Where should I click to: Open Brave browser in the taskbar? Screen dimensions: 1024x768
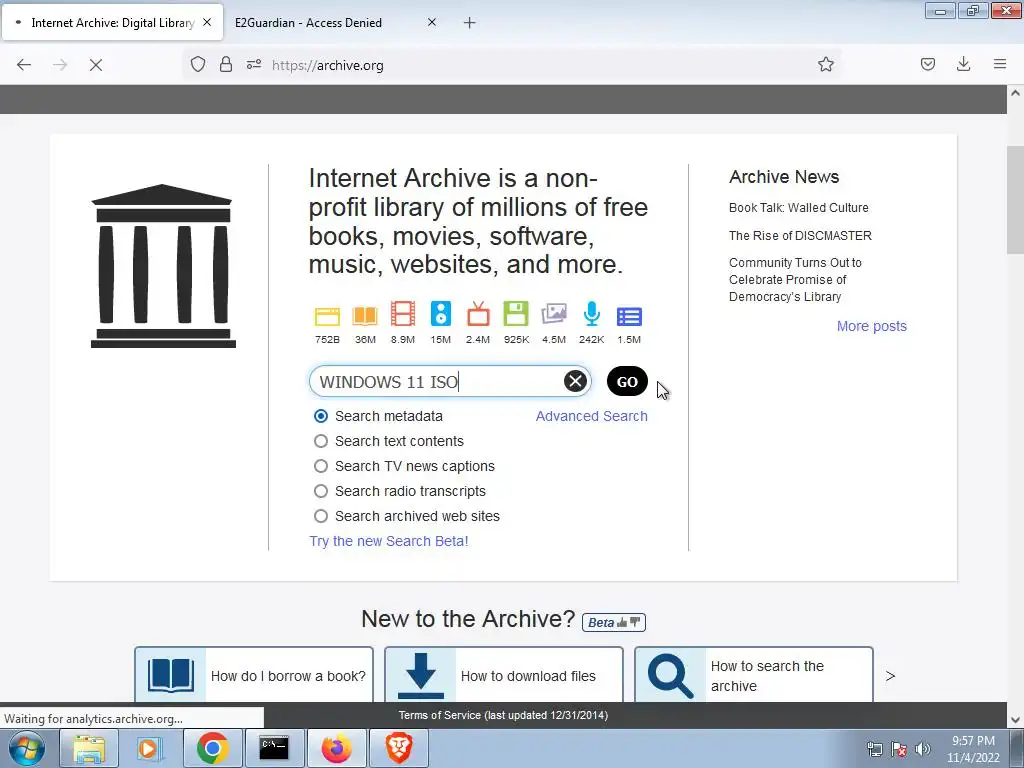399,748
